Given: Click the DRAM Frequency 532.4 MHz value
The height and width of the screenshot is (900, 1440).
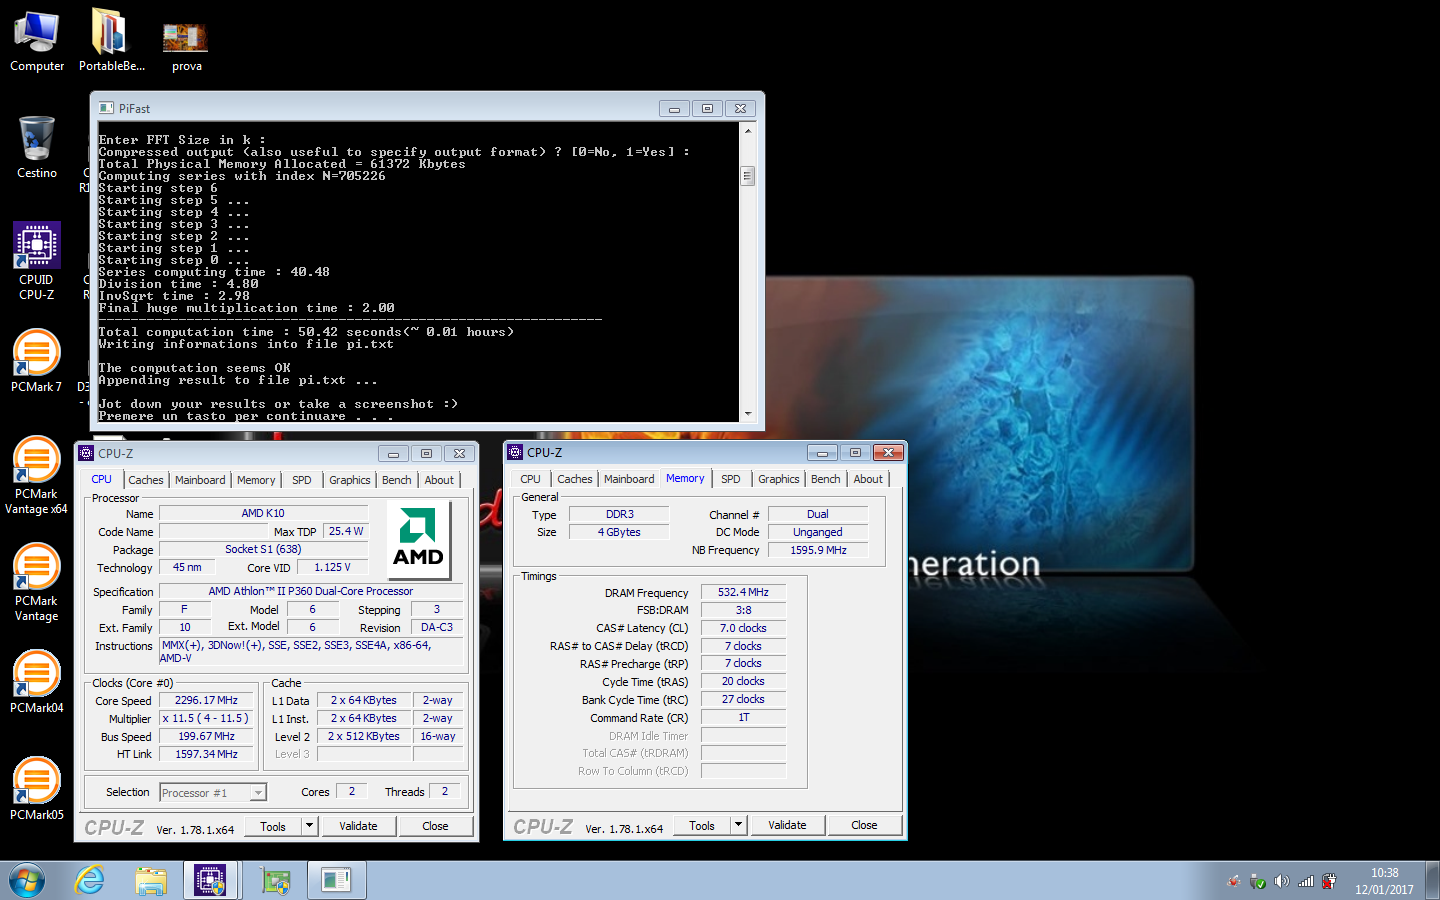Looking at the screenshot, I should point(743,592).
